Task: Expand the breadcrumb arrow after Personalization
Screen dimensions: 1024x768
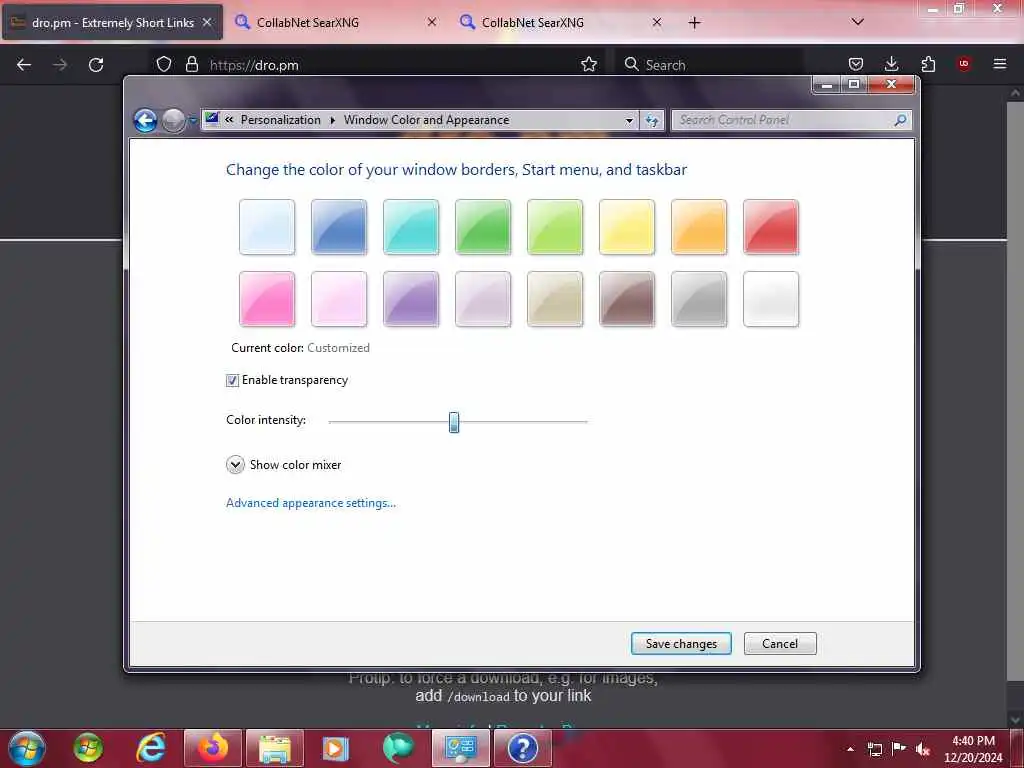Action: [x=332, y=120]
